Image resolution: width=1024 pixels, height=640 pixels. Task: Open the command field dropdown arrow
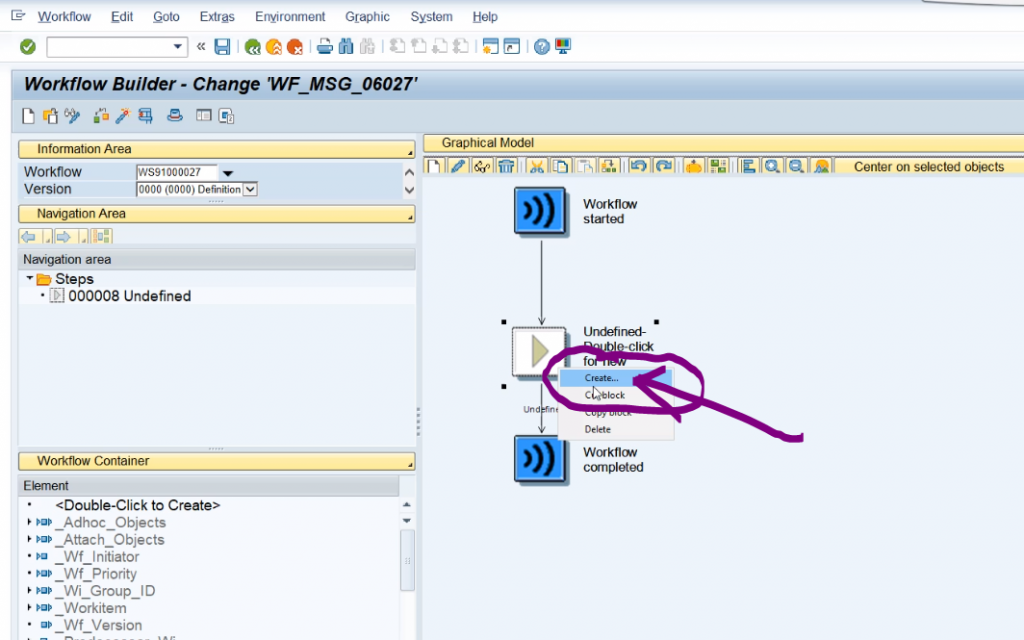[177, 47]
